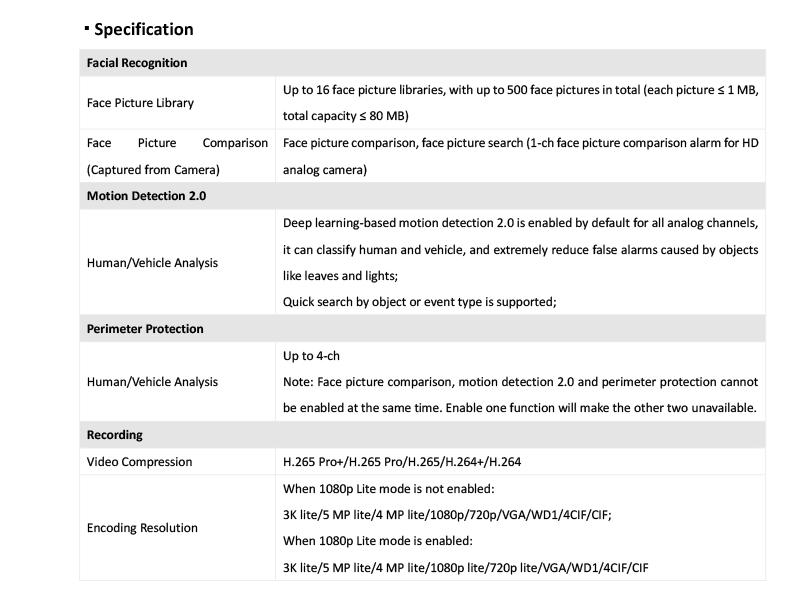Click the H.265 Pro+ compression value
800x607 pixels.
pyautogui.click(x=402, y=462)
